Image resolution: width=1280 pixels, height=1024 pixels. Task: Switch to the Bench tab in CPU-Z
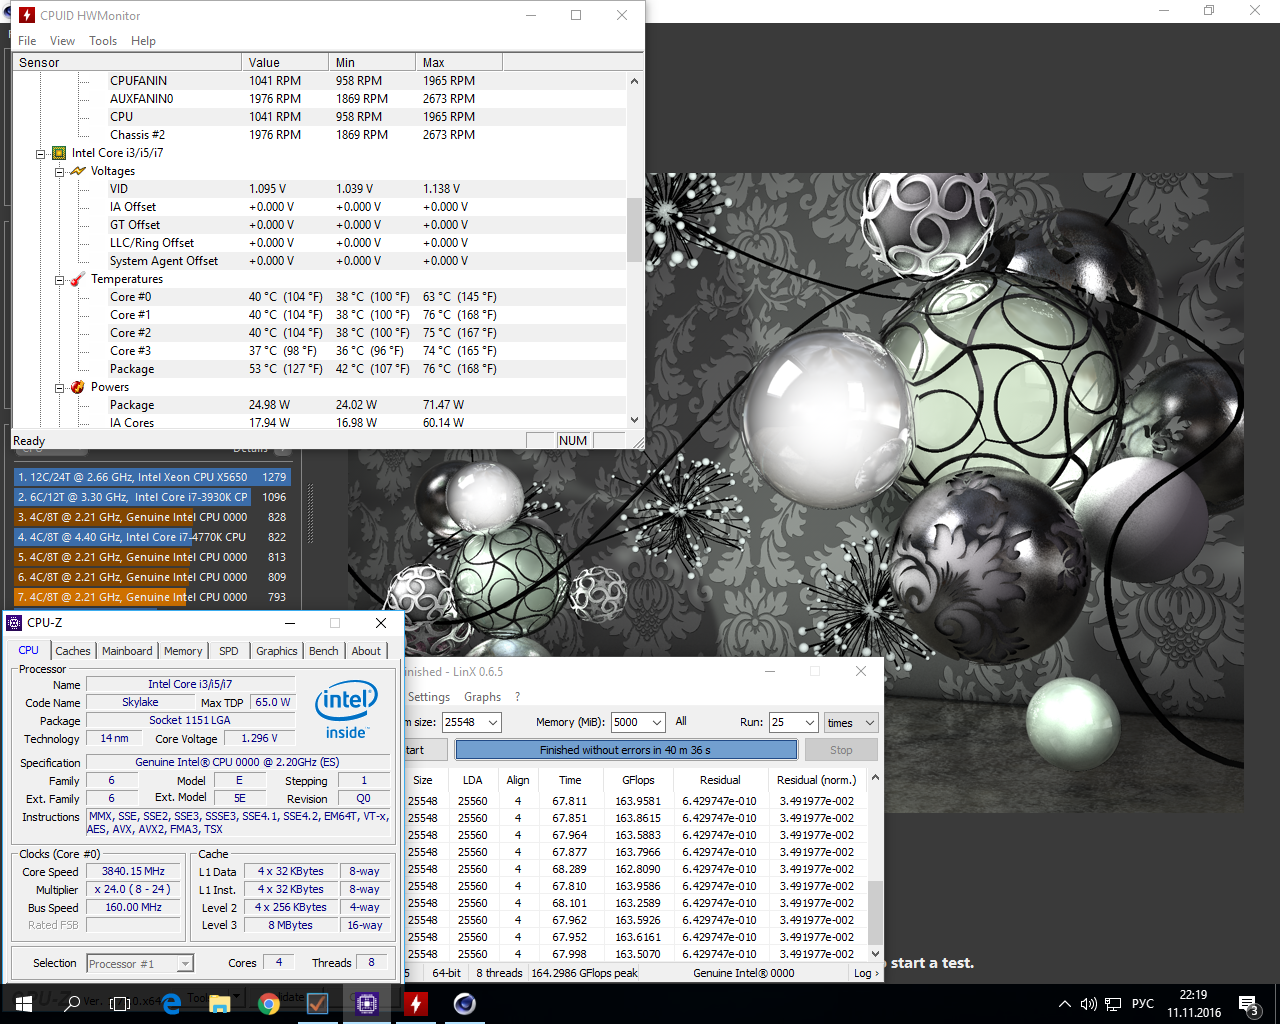point(324,651)
